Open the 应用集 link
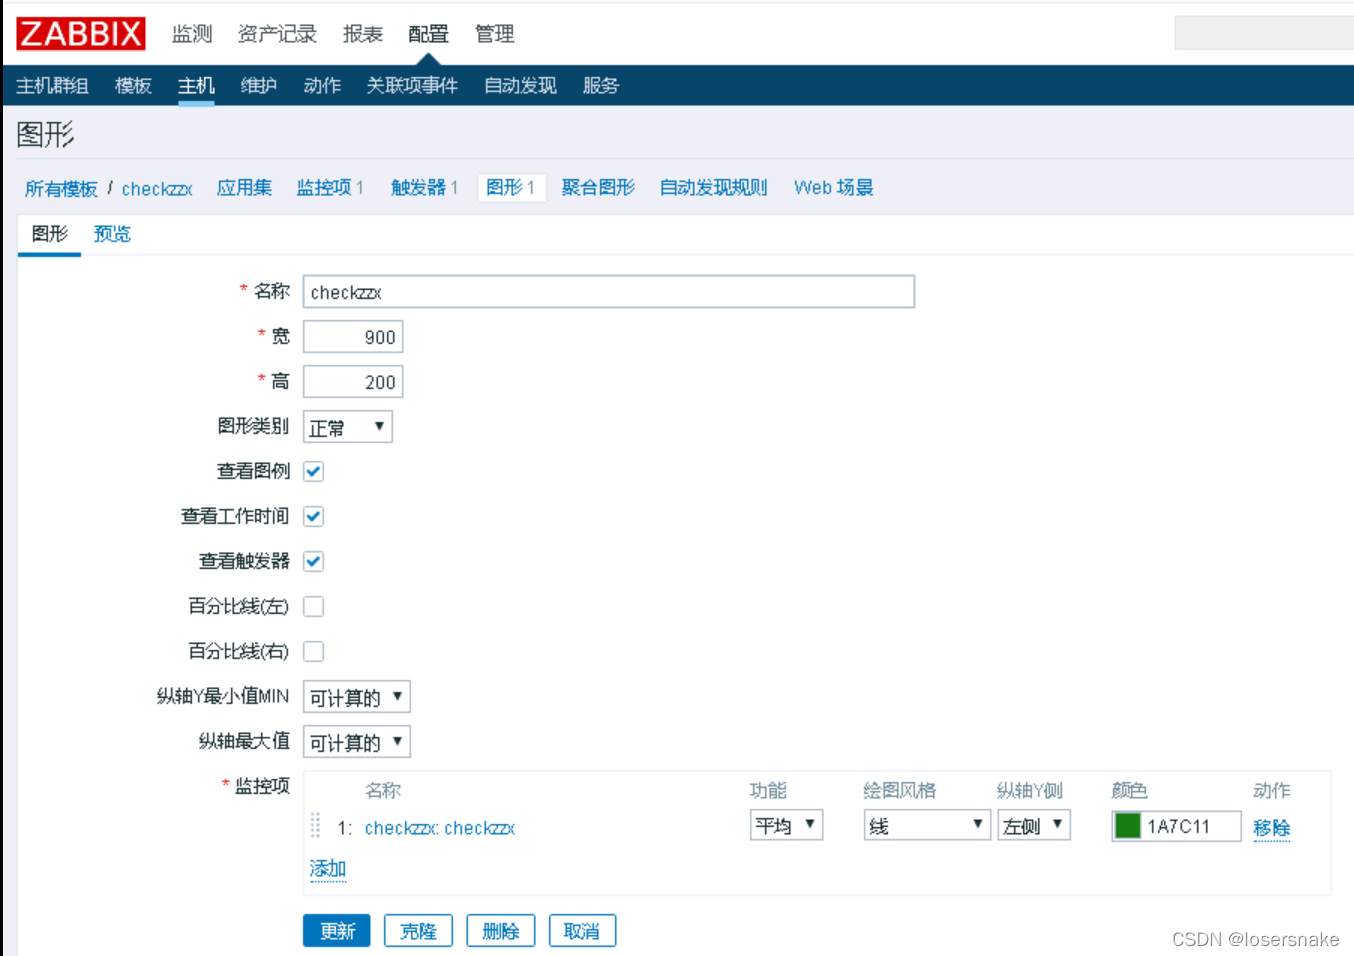 pos(244,188)
